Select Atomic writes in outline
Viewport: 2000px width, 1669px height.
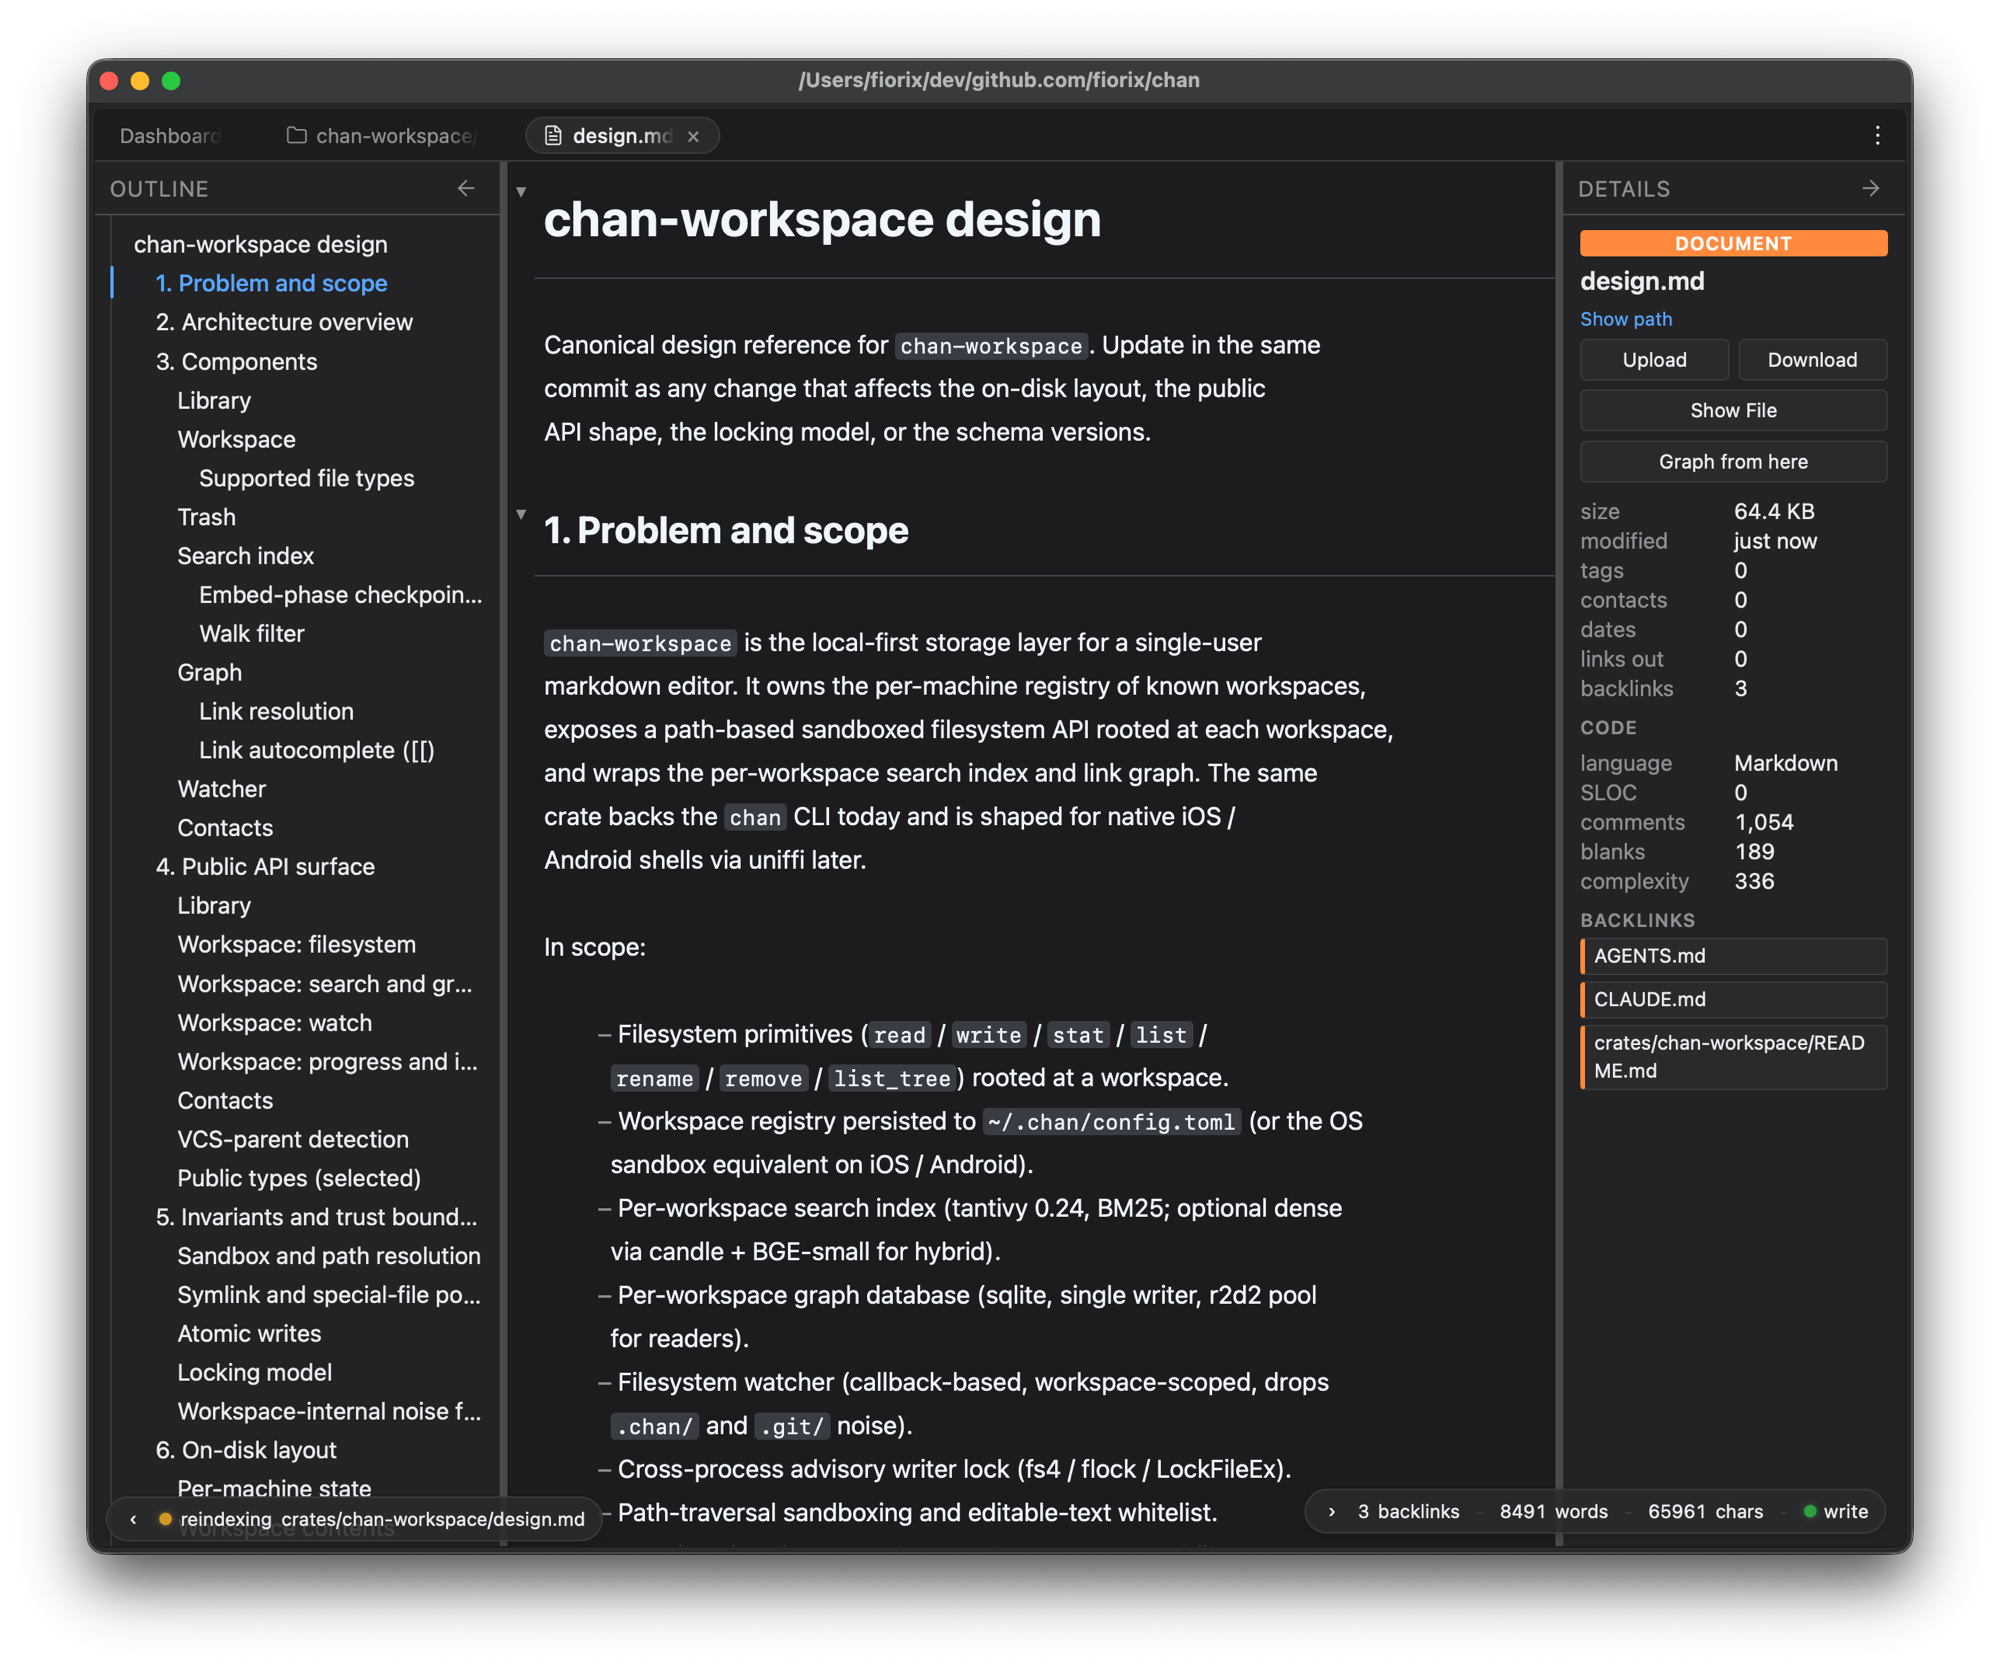pyautogui.click(x=249, y=1334)
